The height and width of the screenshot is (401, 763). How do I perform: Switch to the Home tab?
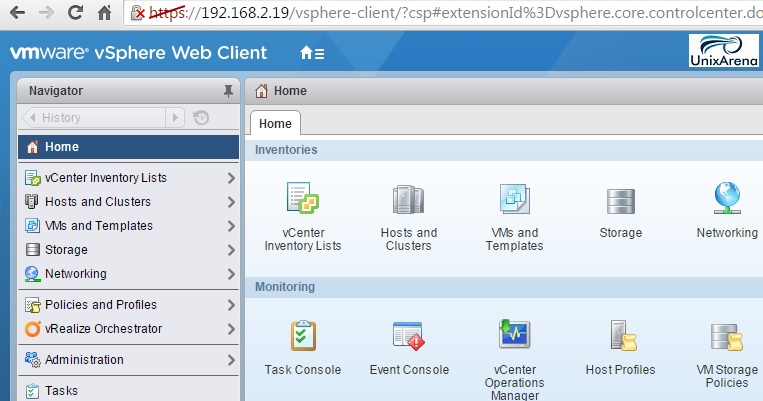click(x=275, y=124)
